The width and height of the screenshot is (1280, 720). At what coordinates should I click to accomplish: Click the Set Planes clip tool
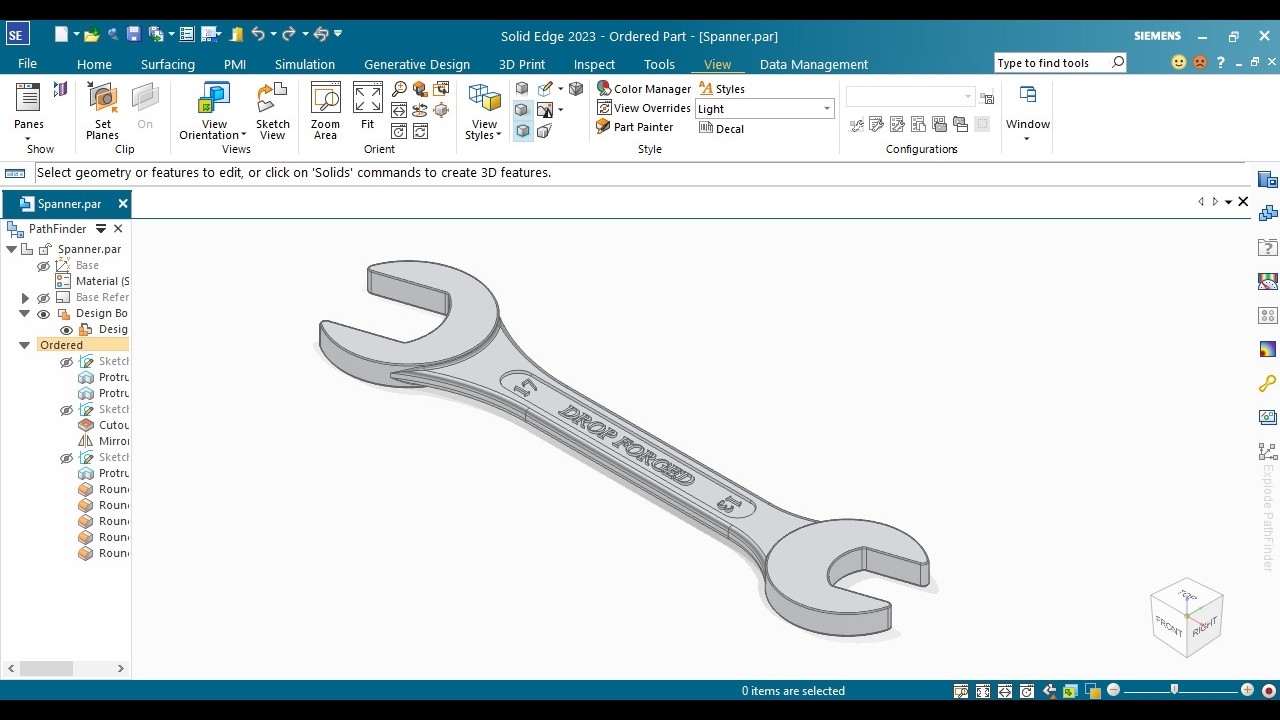(x=102, y=111)
